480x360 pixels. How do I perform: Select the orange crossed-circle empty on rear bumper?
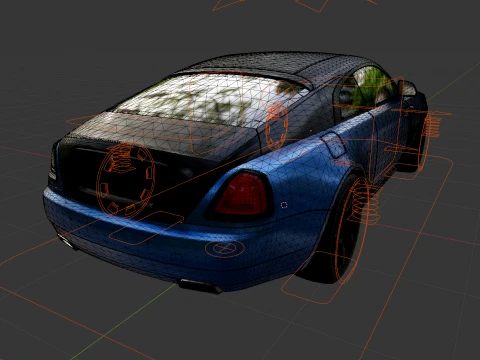tap(224, 248)
